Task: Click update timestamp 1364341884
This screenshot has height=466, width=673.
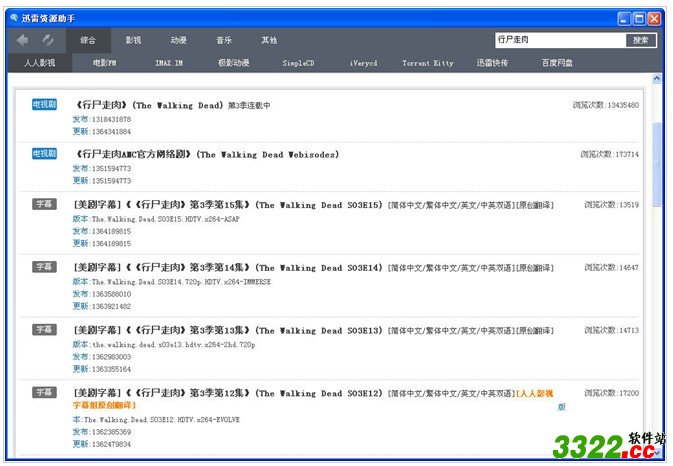Action: pyautogui.click(x=112, y=131)
